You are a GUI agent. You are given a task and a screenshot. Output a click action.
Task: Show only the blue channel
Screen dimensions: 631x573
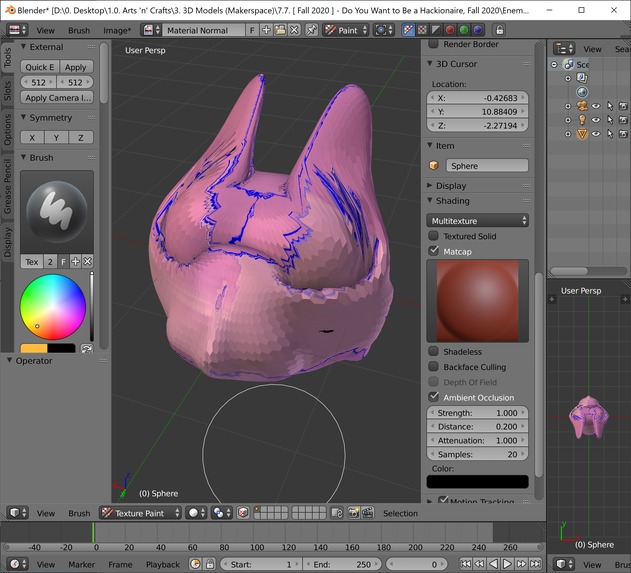pyautogui.click(x=477, y=30)
